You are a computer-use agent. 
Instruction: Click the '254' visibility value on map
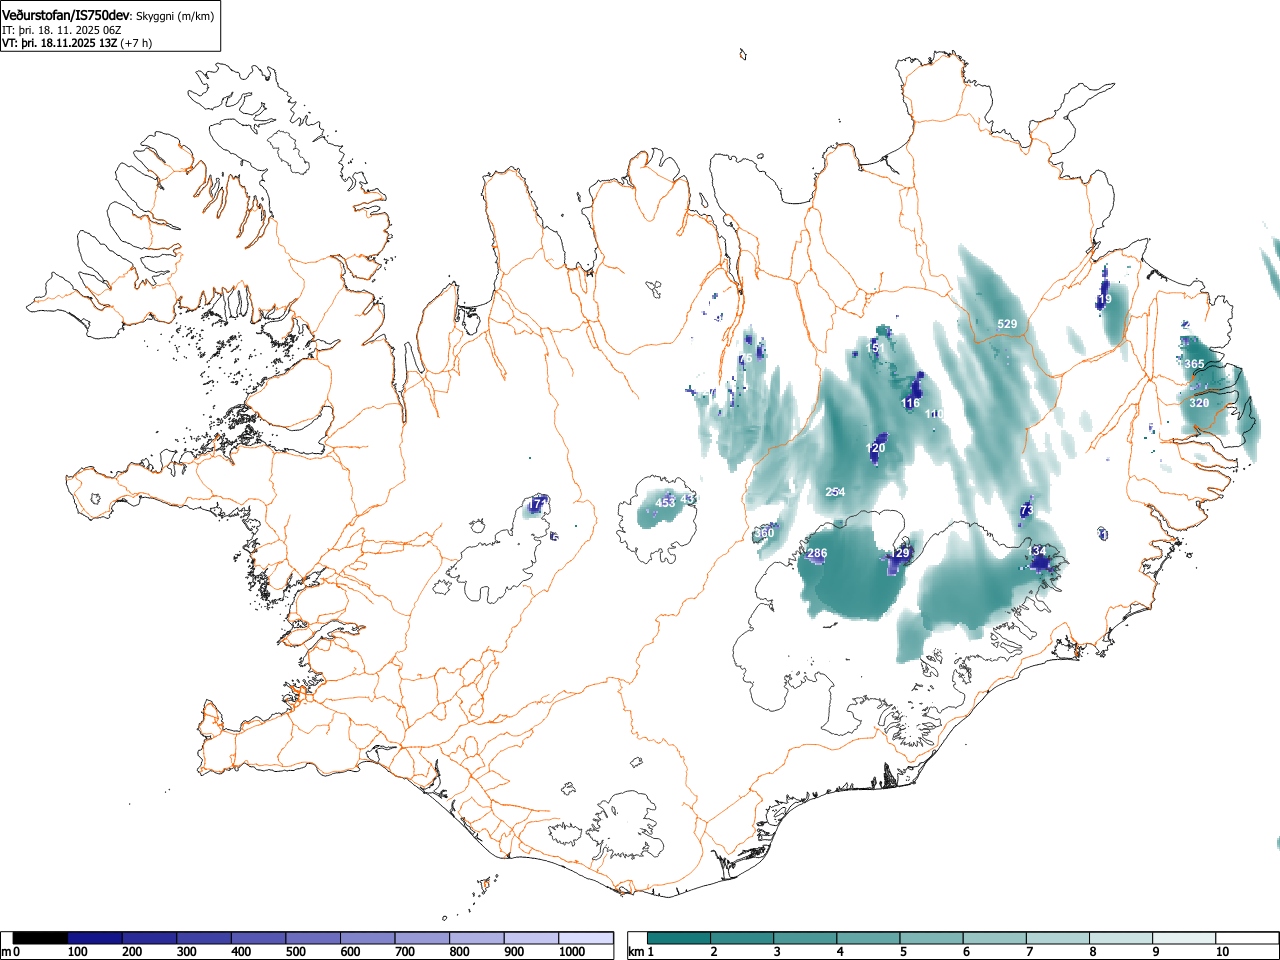pos(835,491)
